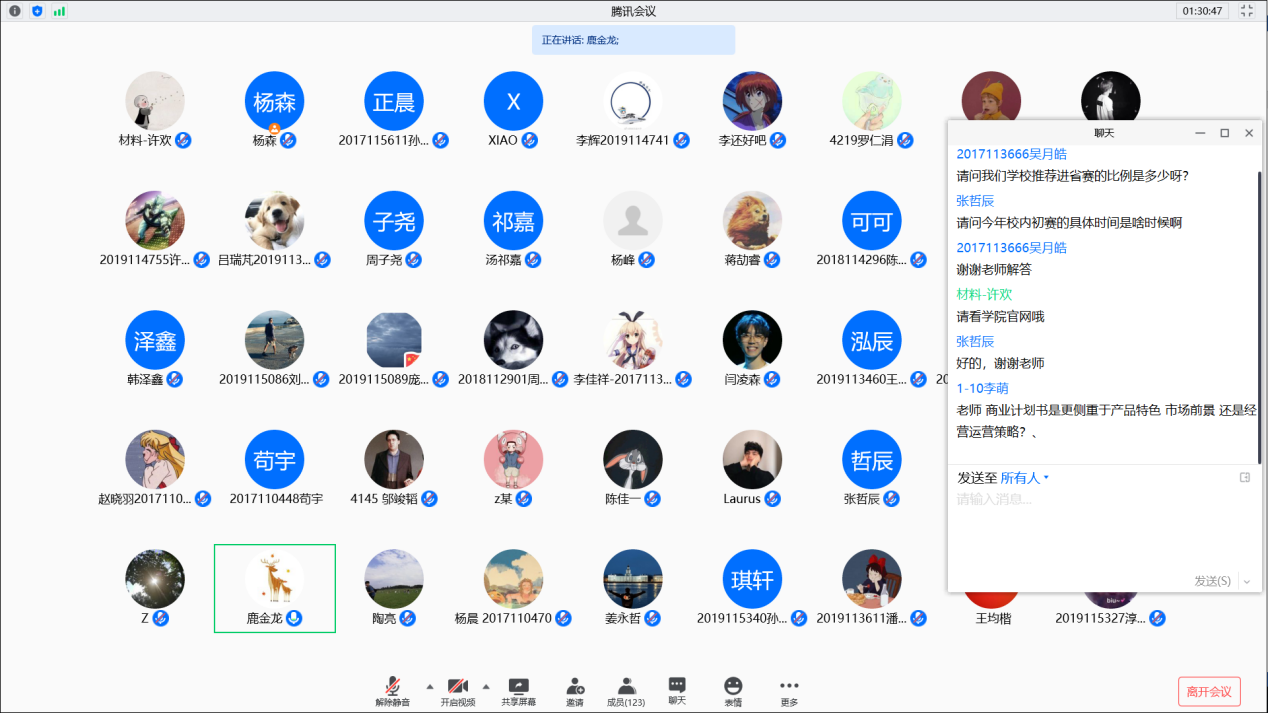Expand send options arrow next to 发送(S)
The width and height of the screenshot is (1268, 713).
click(1247, 581)
